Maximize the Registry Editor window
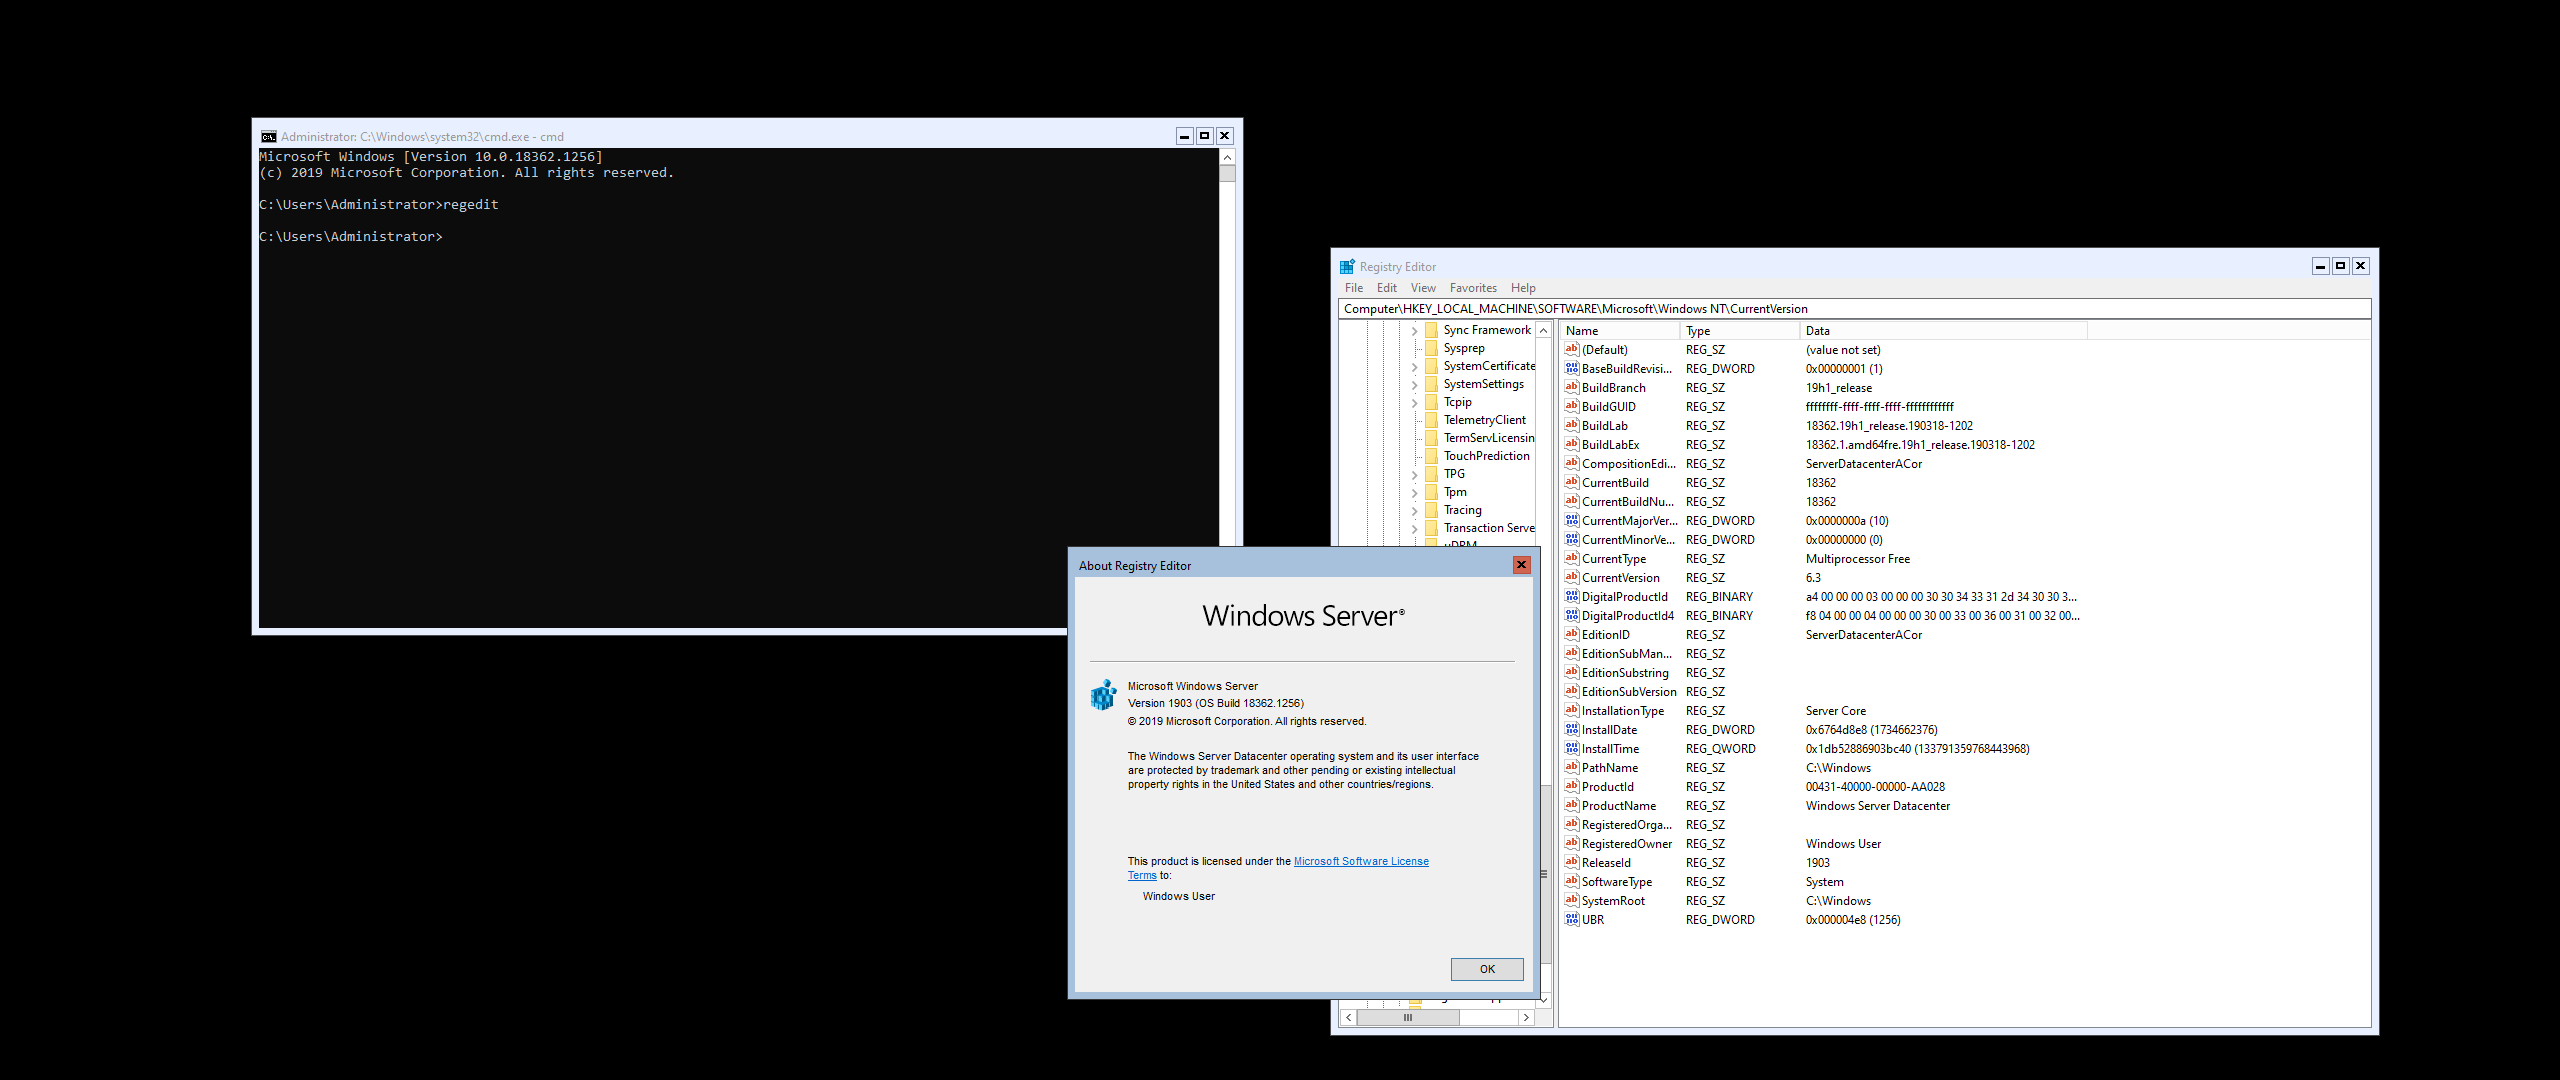This screenshot has height=1080, width=2560. (2341, 266)
